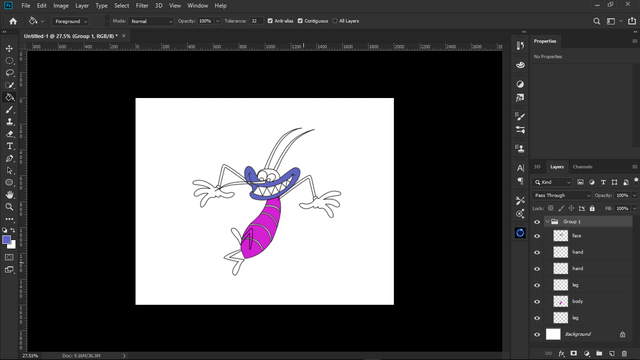Screen dimensions: 640x360
Task: Add a layer mask icon
Action: point(573,353)
